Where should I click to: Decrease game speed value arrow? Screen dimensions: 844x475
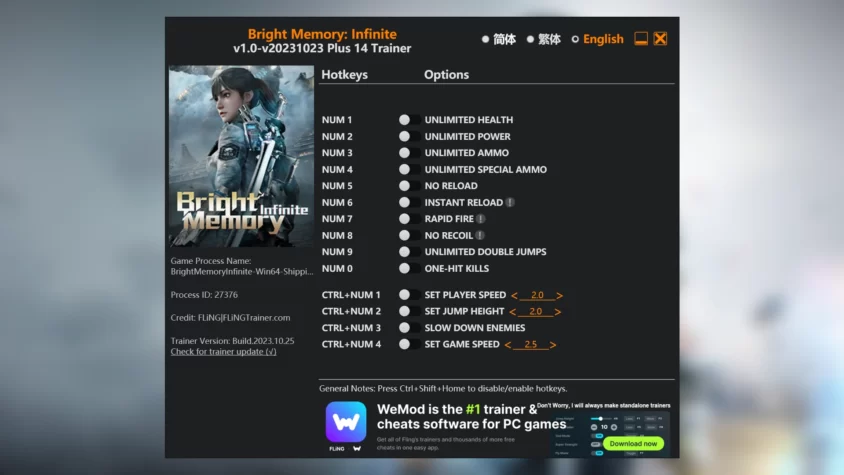508,345
